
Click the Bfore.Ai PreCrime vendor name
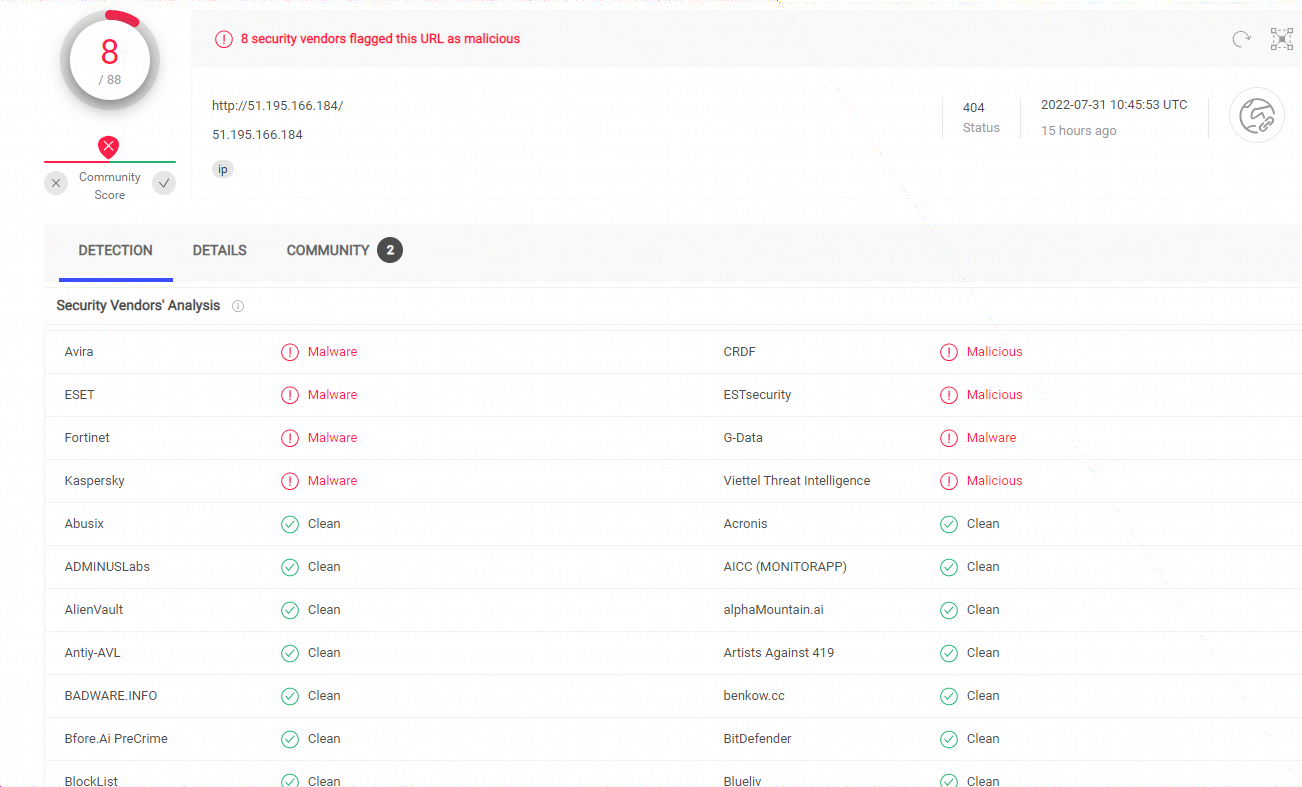click(116, 739)
